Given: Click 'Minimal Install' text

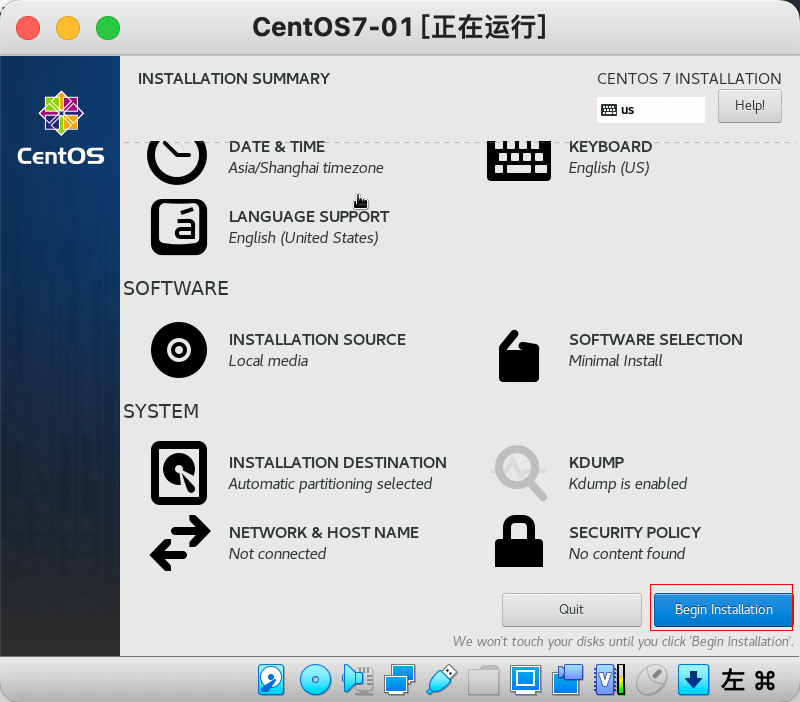Looking at the screenshot, I should tap(615, 361).
